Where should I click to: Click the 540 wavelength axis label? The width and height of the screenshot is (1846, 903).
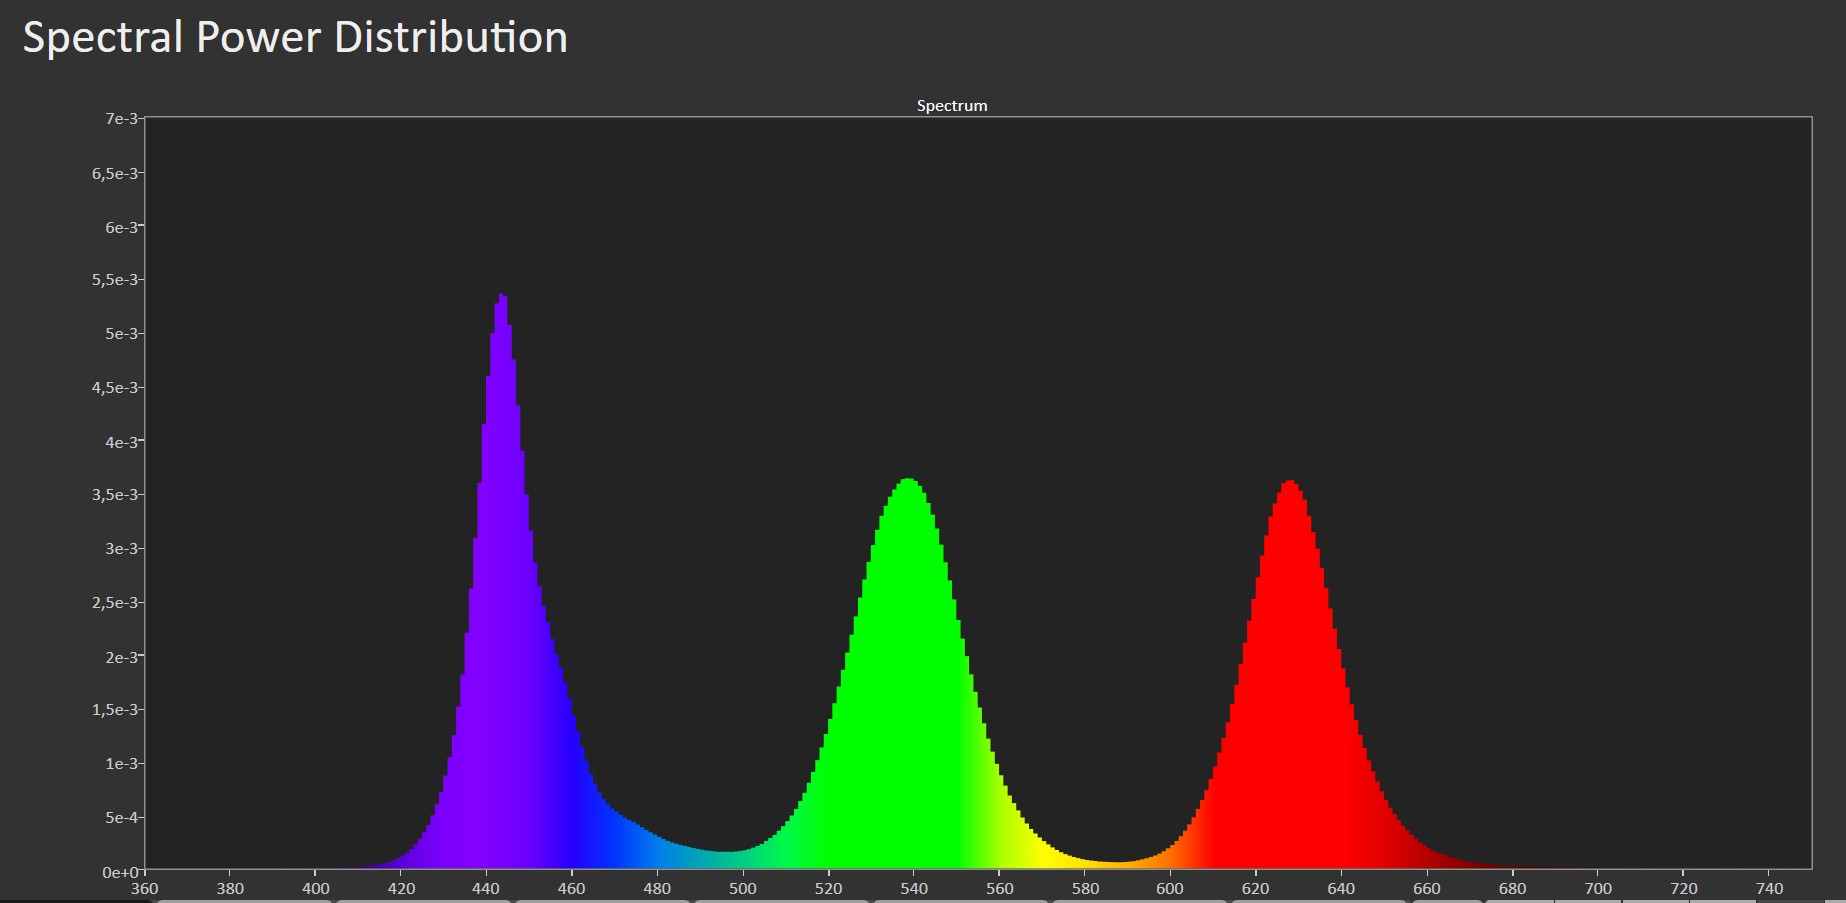(x=914, y=889)
